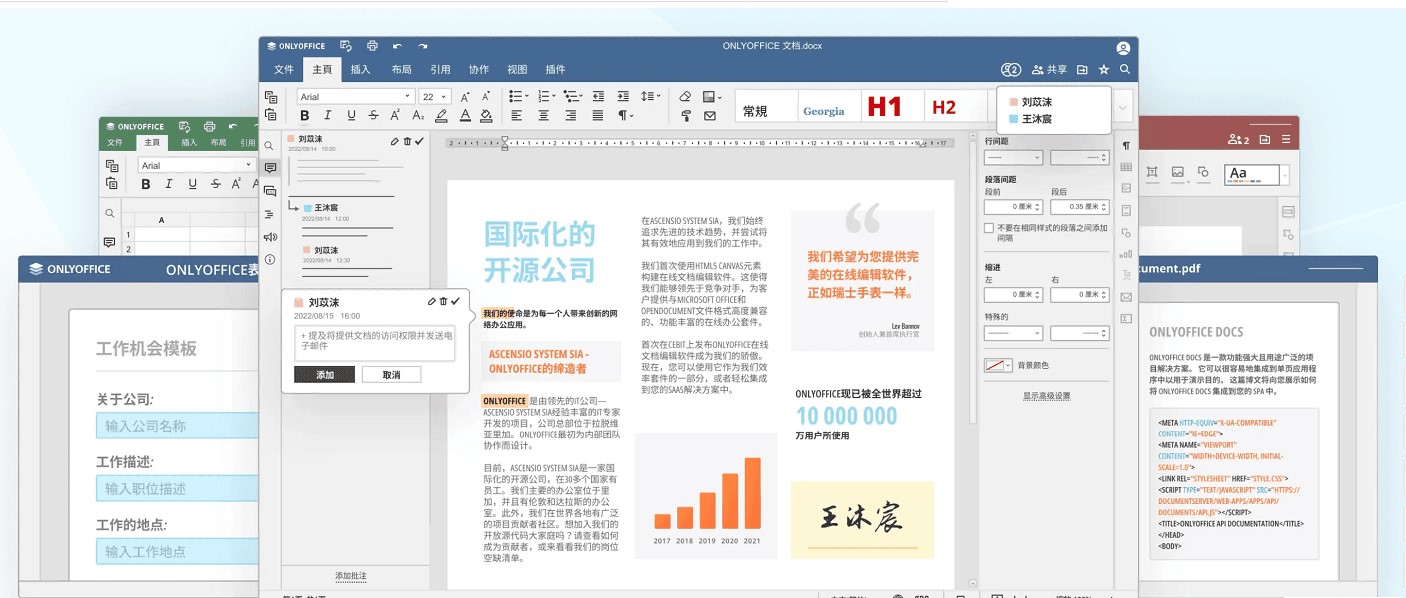Switch to the 布局 tab in document editor
1406x598 pixels.
tap(401, 70)
